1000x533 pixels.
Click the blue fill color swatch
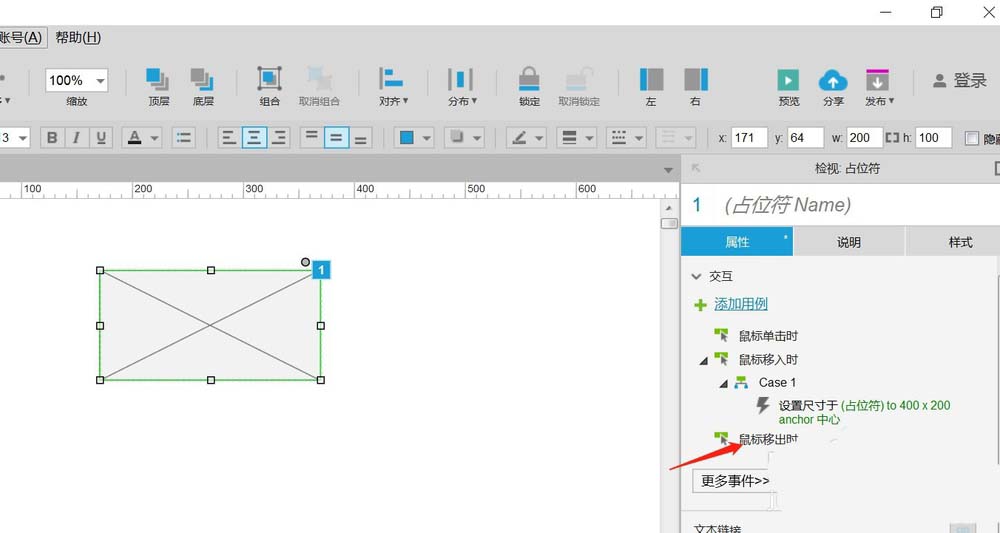point(407,137)
